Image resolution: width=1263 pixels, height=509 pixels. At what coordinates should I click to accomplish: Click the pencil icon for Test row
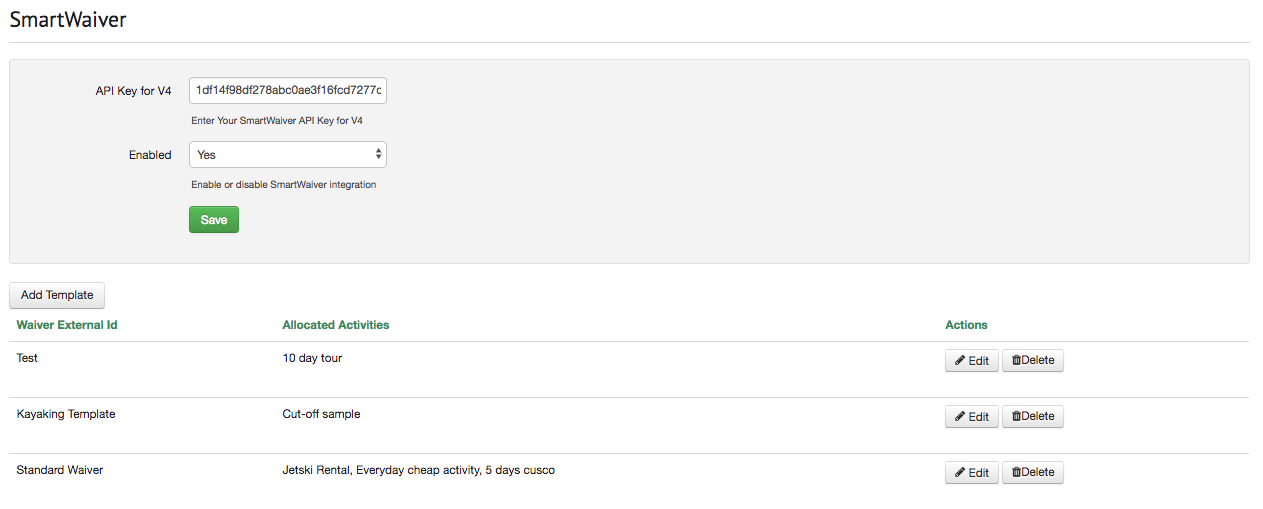960,361
